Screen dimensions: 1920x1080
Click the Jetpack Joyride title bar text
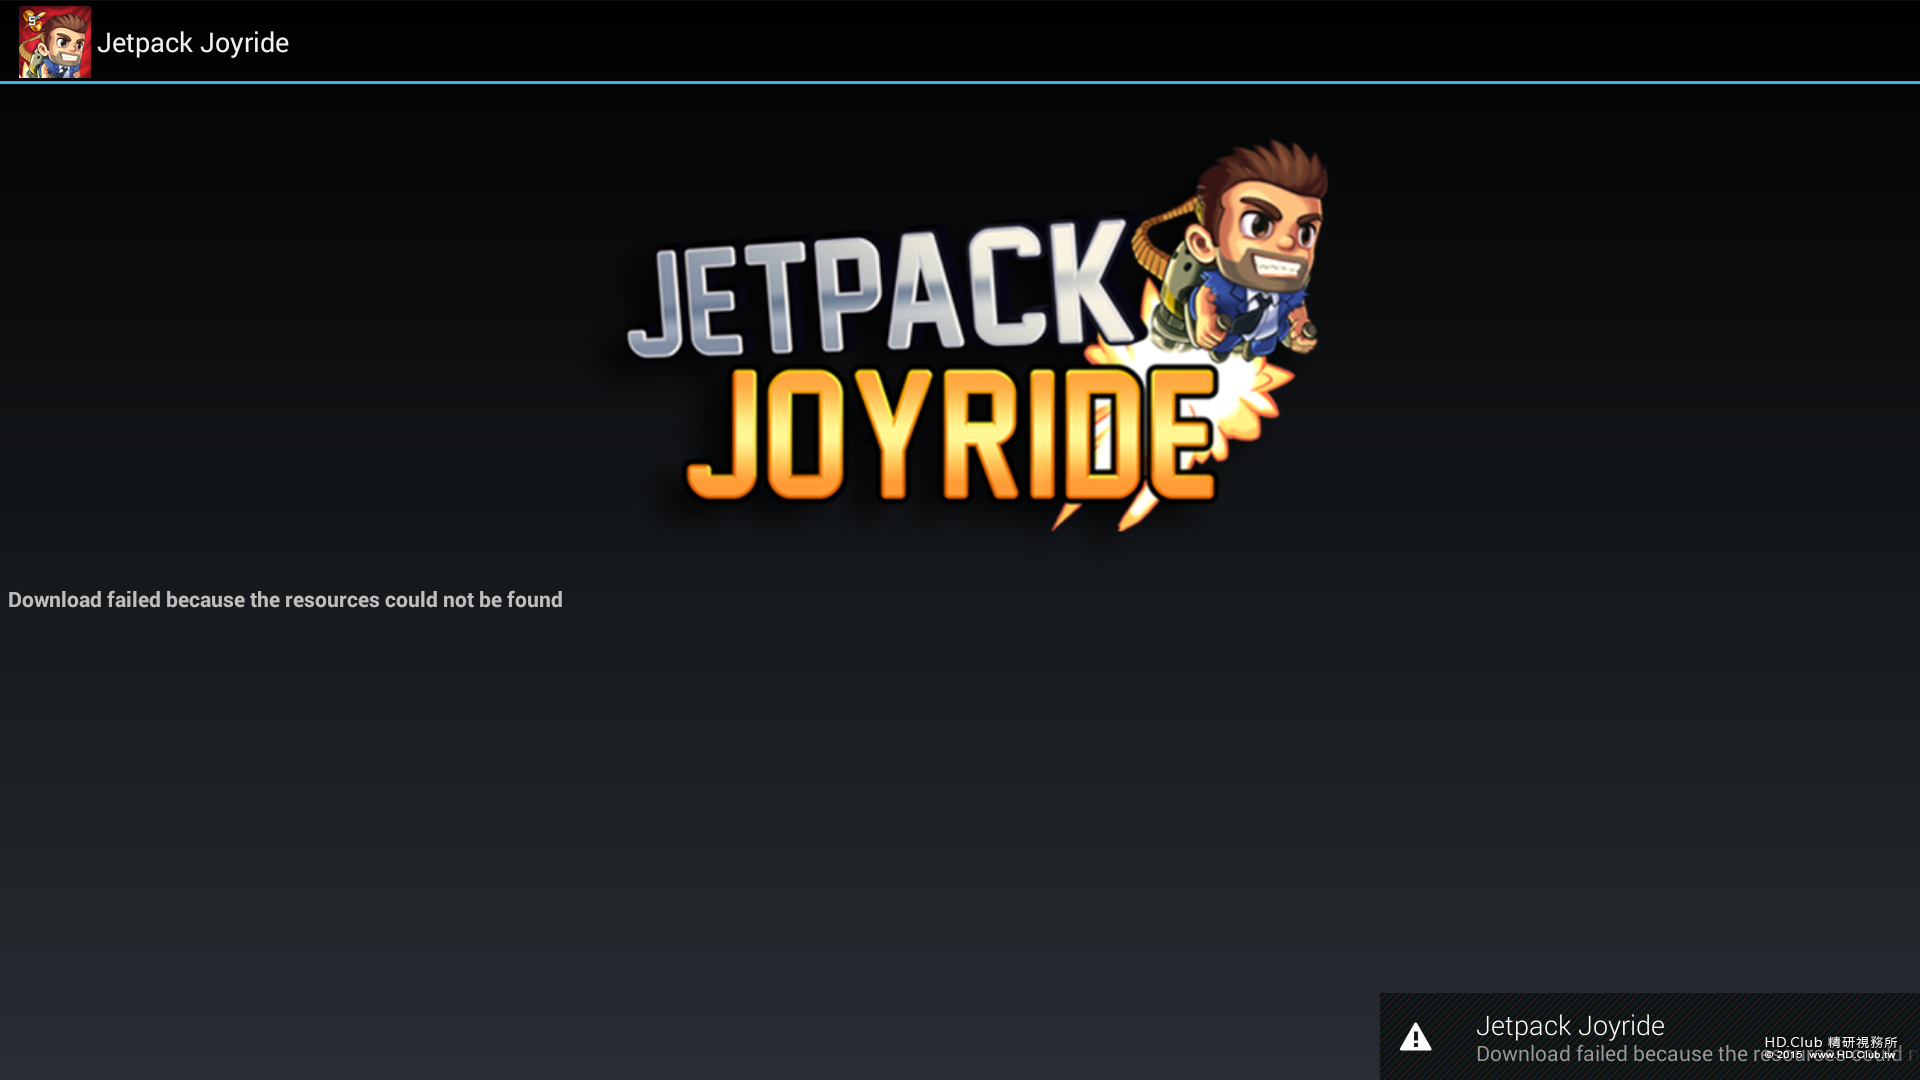click(193, 43)
